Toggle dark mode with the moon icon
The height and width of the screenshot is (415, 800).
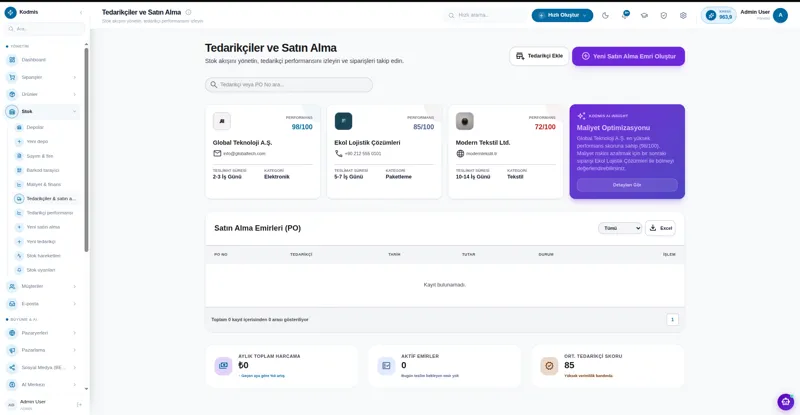click(x=605, y=15)
